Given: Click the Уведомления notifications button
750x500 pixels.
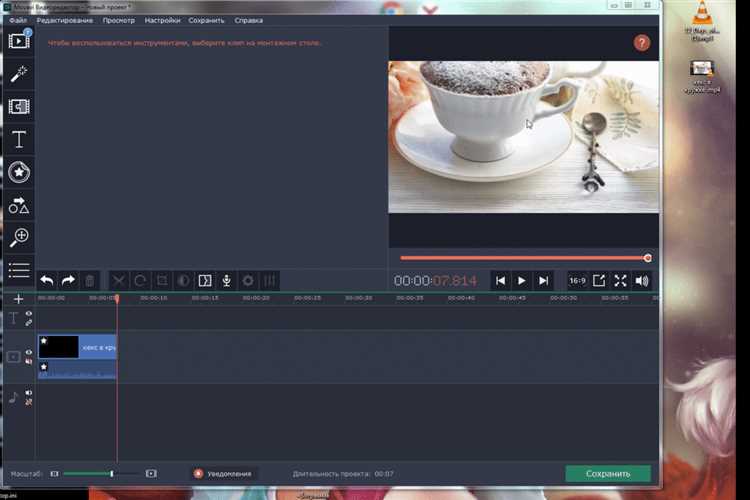Looking at the screenshot, I should click(x=225, y=473).
